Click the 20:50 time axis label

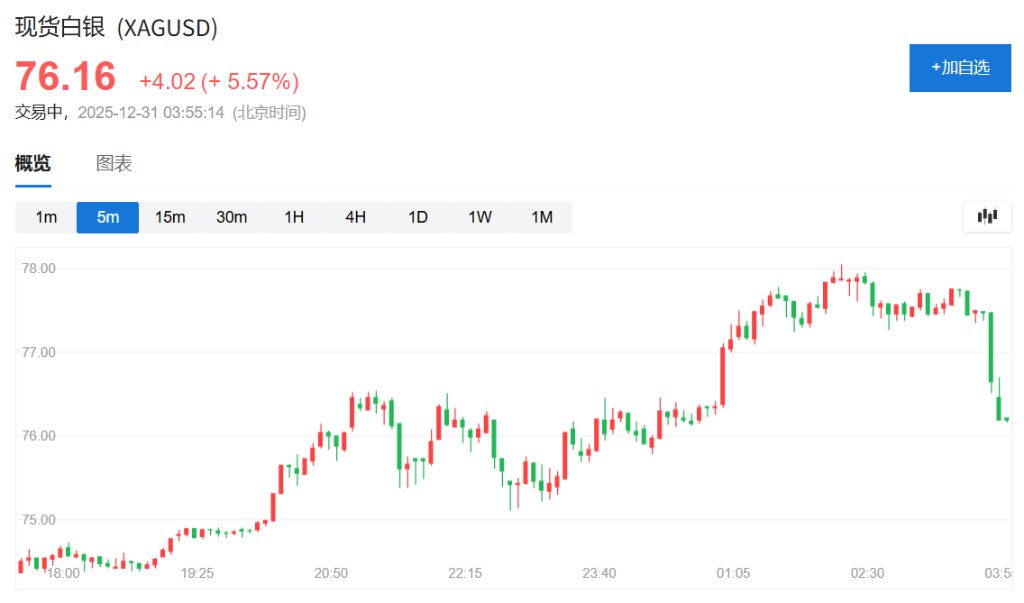point(331,573)
